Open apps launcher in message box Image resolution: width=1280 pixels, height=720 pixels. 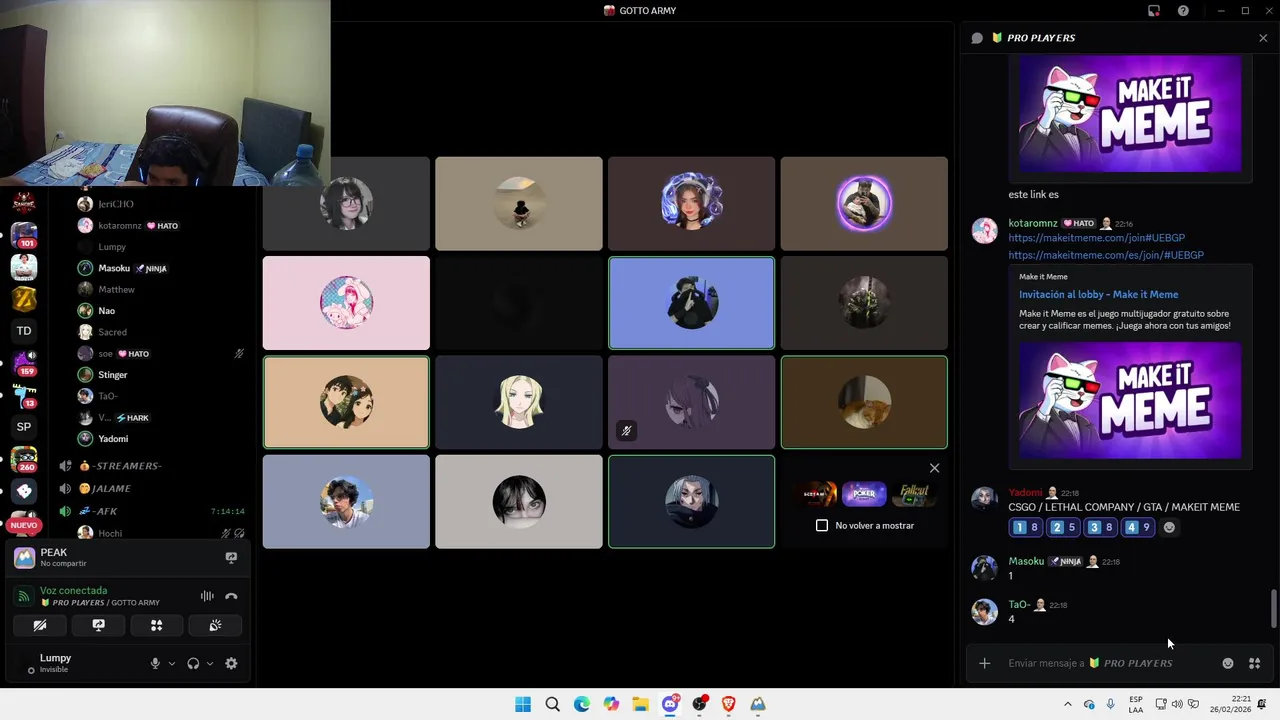pos(1254,663)
